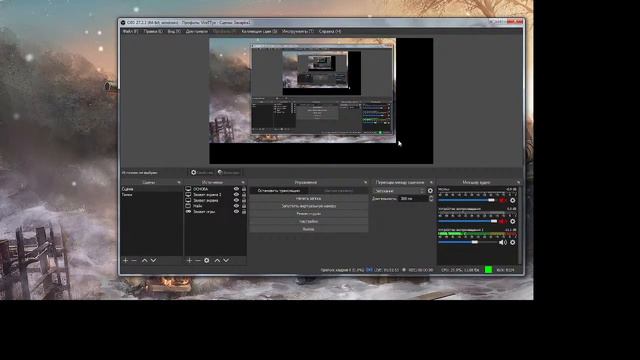Viewport: 640px width, 360px height.
Task: Open the Справка menu
Action: 330,31
